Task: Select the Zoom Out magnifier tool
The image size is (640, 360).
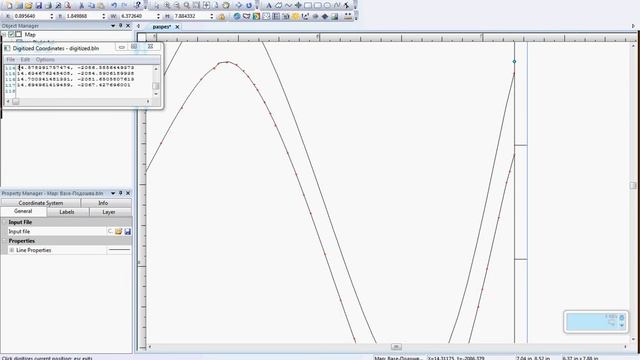Action: coord(177,5)
